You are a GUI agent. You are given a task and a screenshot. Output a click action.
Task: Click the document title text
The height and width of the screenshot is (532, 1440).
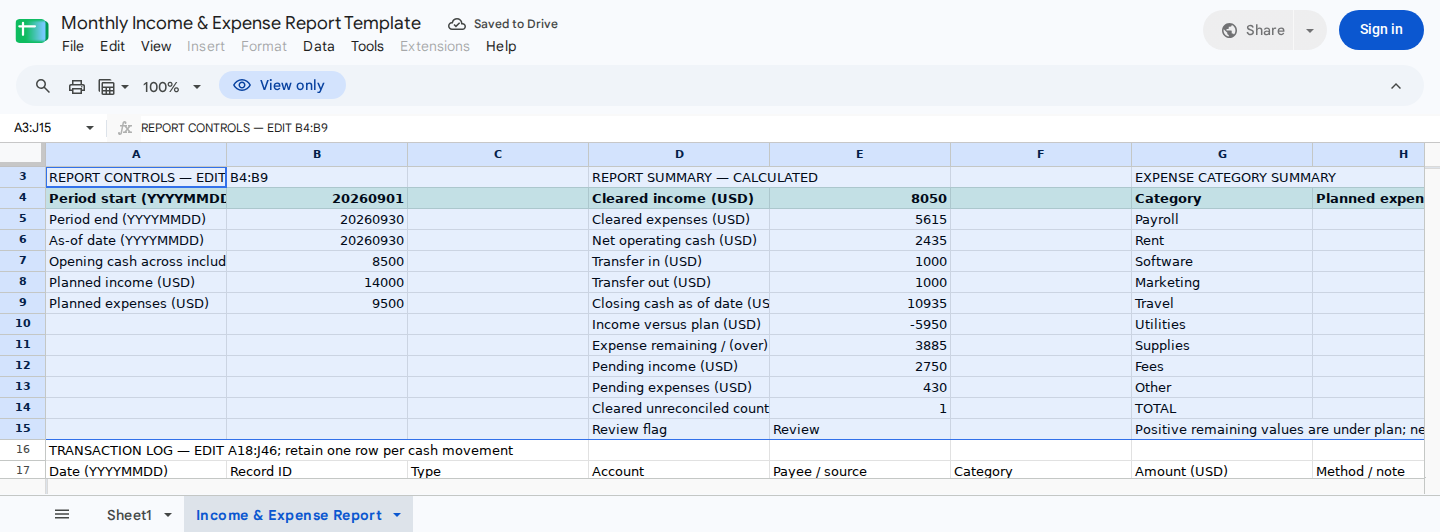click(x=241, y=23)
